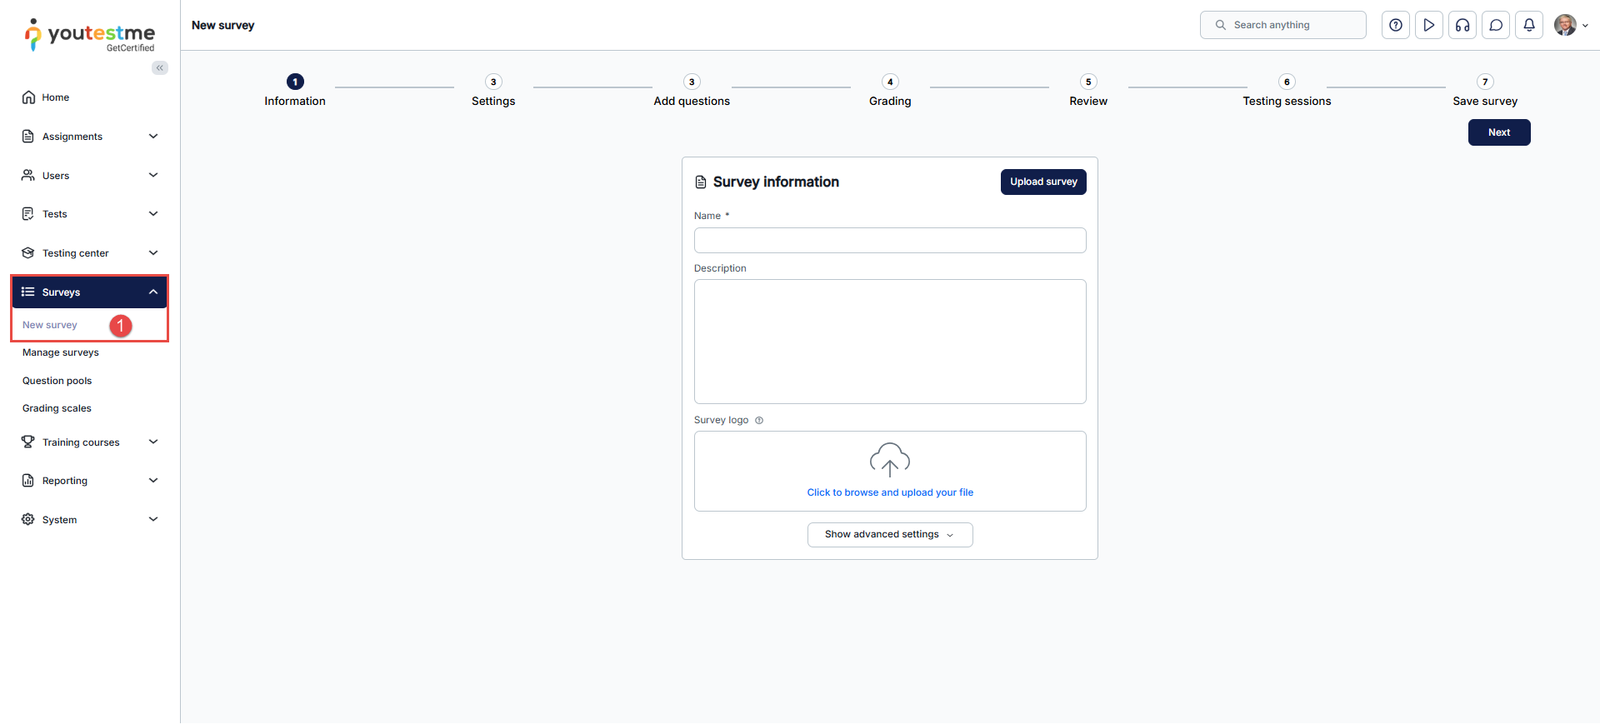Focus the survey Name field
This screenshot has width=1600, height=724.
click(x=890, y=240)
